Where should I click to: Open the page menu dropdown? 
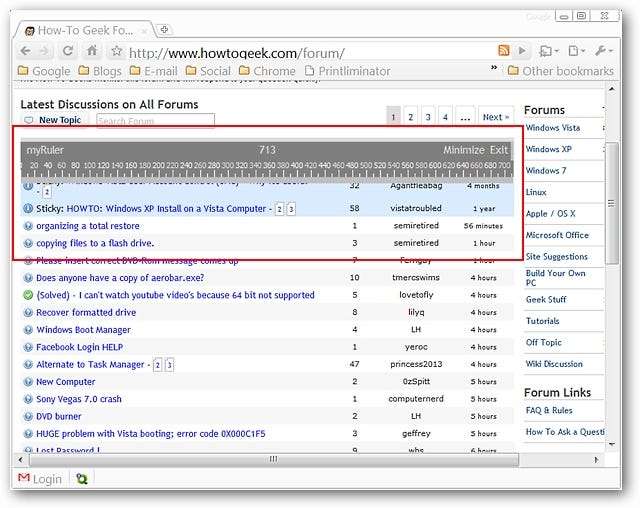pos(576,51)
